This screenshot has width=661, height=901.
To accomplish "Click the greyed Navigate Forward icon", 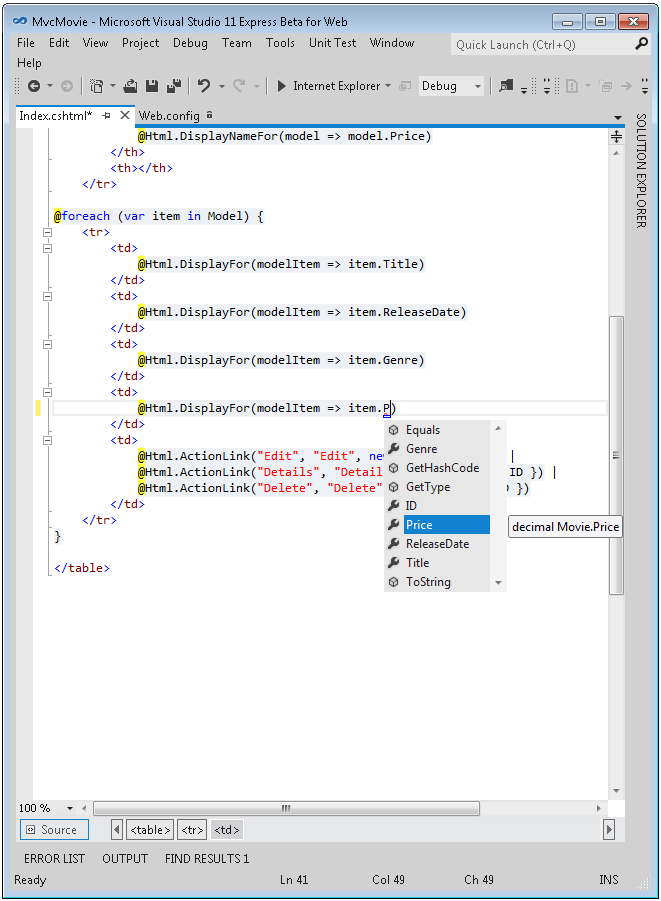I will click(x=67, y=86).
